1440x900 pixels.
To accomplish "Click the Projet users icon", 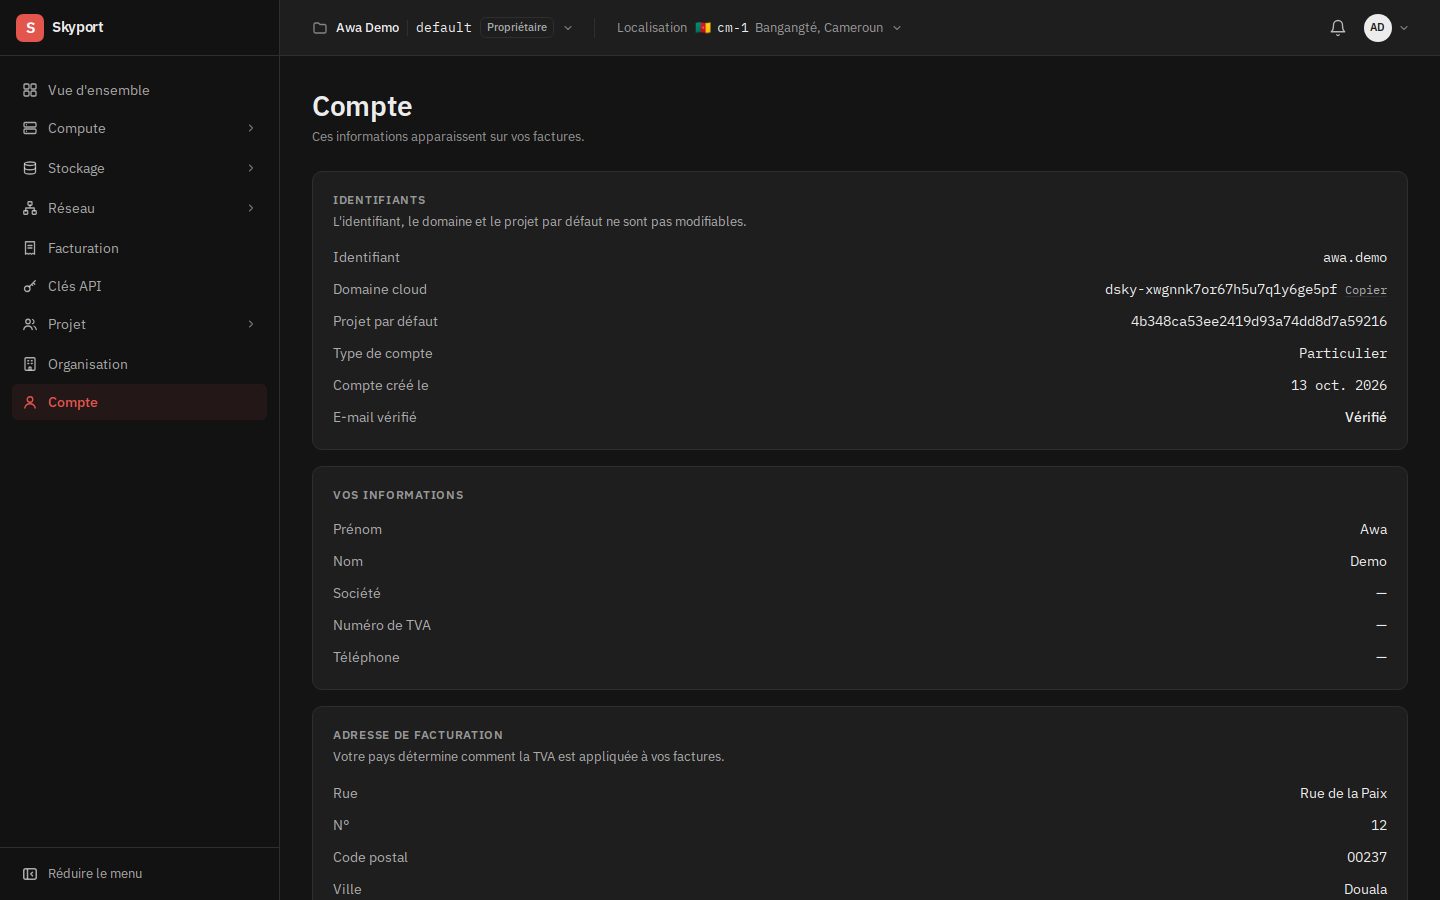I will tap(30, 324).
